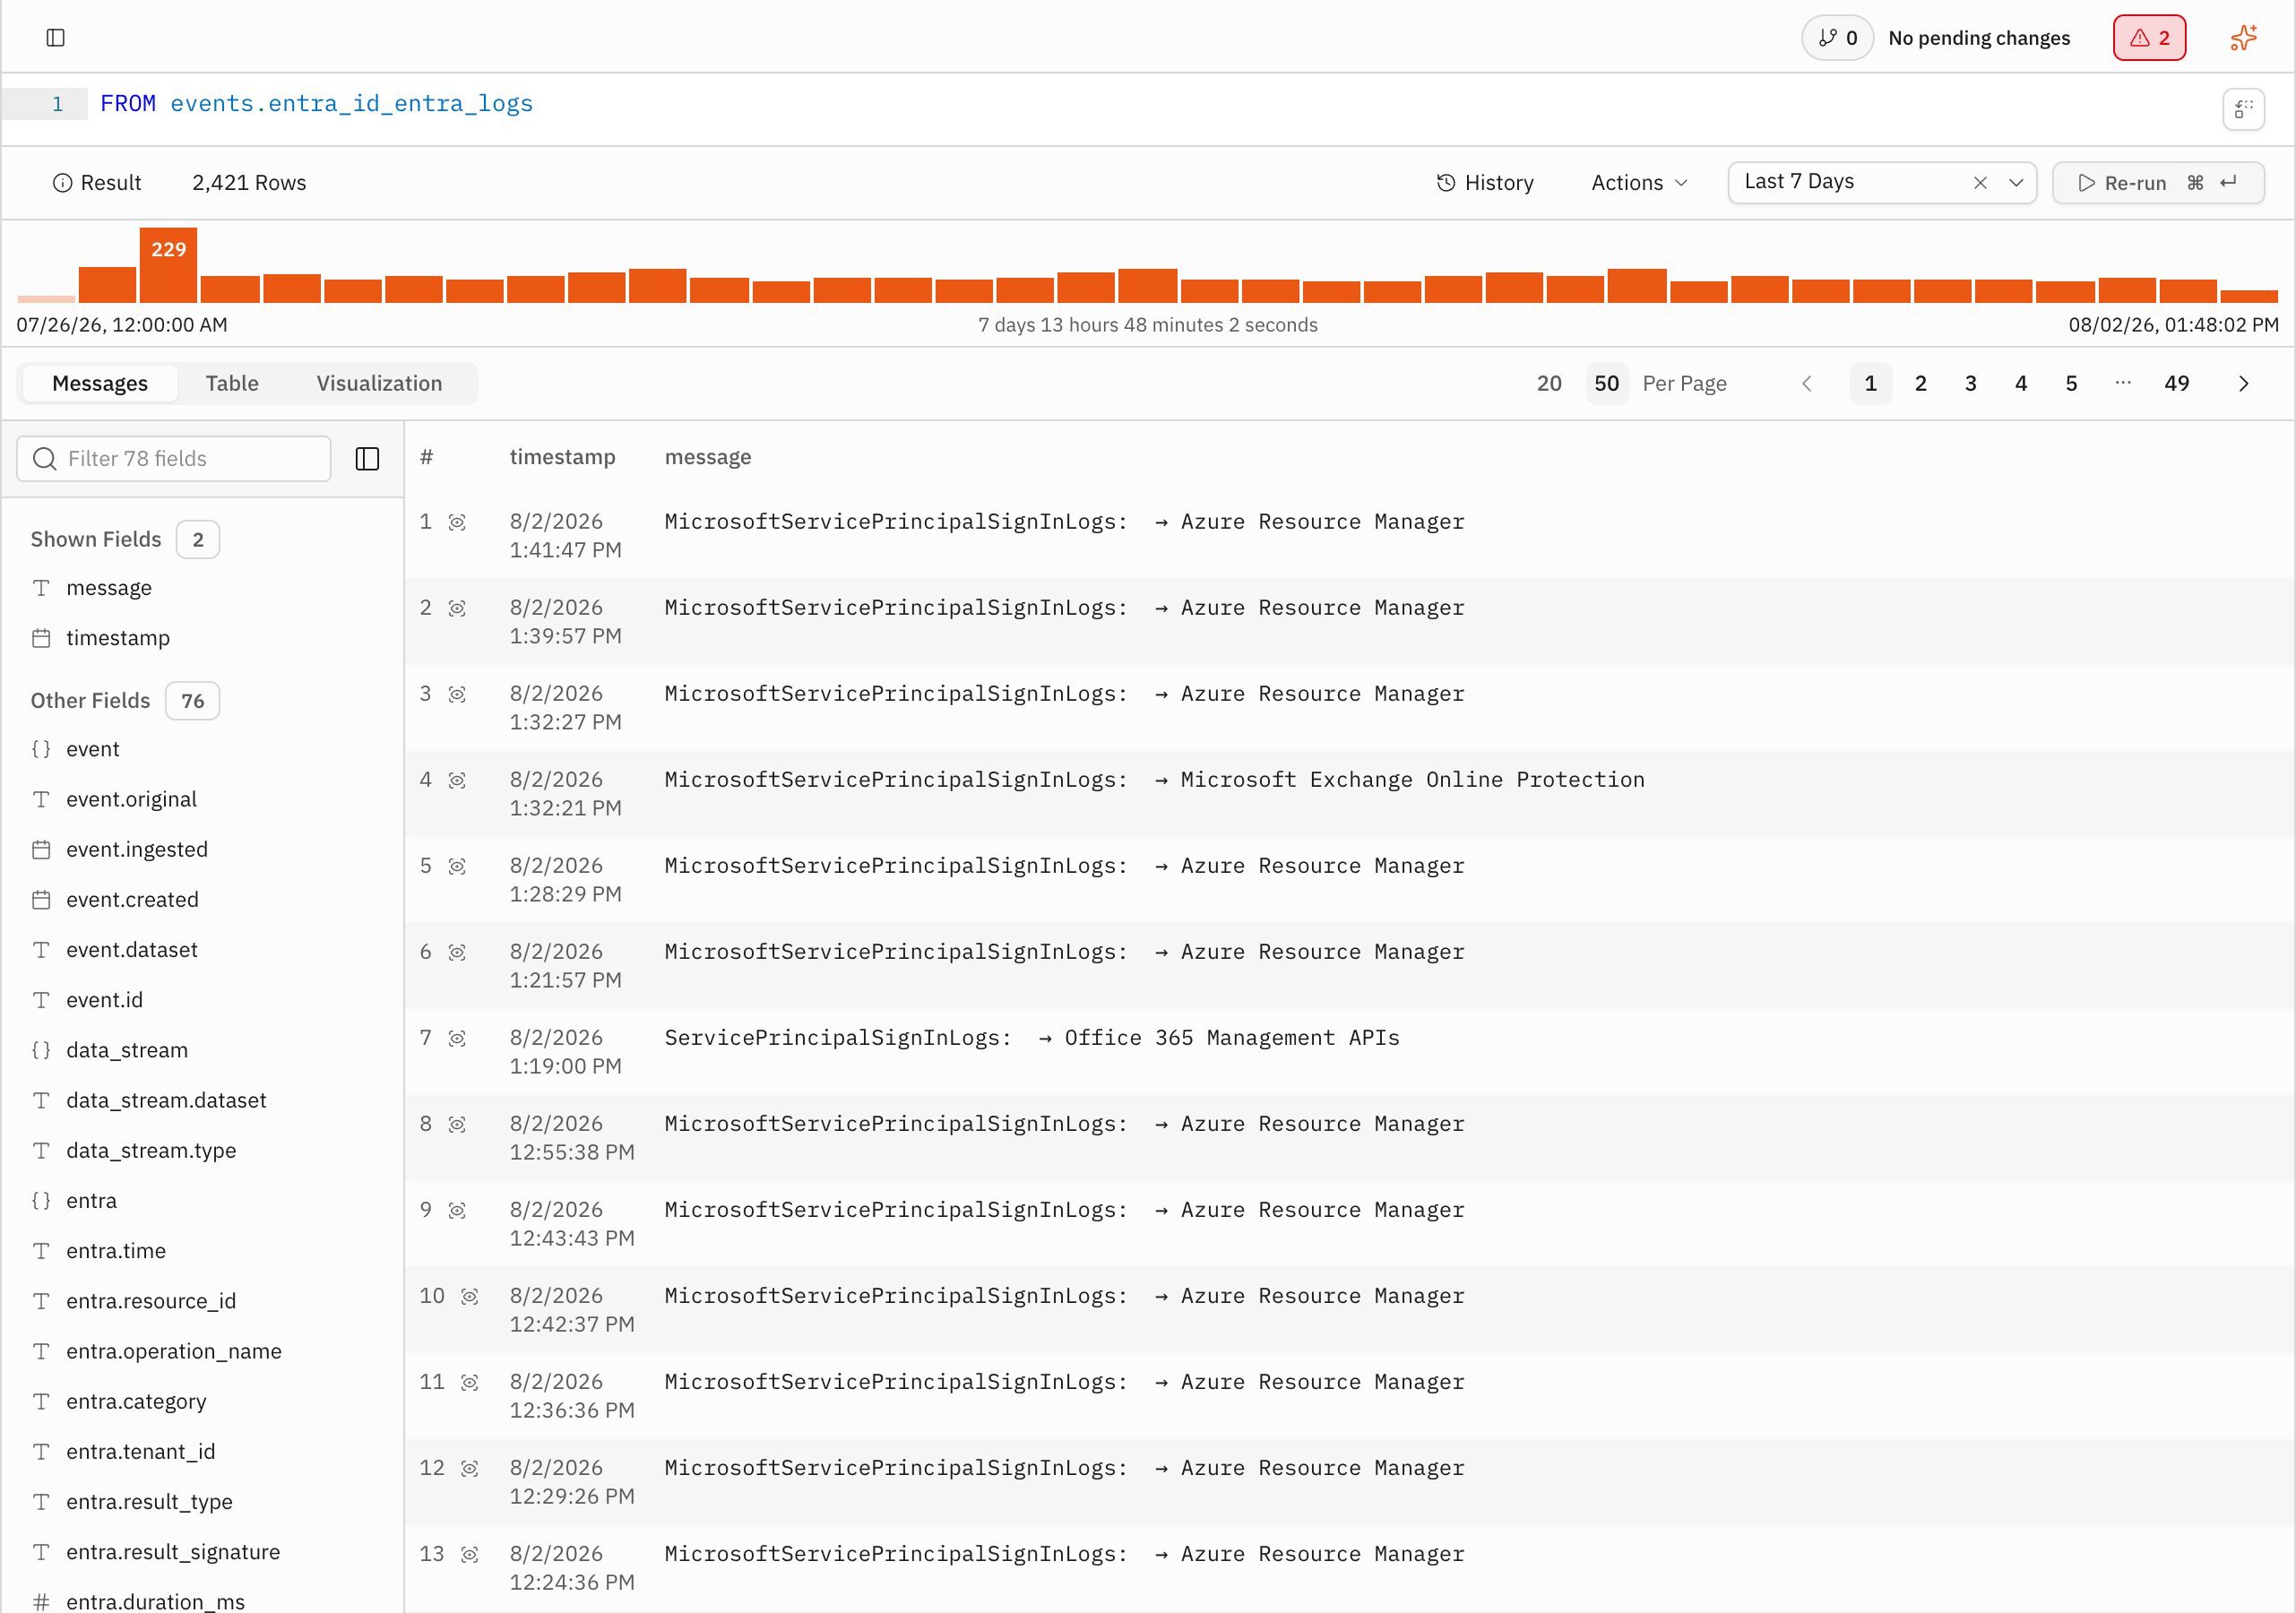
Task: Expand row 10 details icon
Action: [x=469, y=1297]
